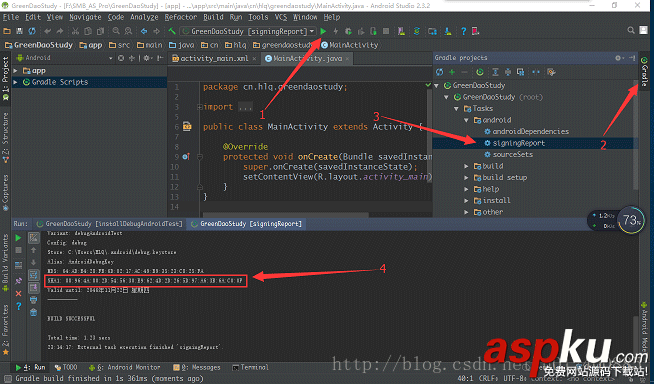Click the Search Everywhere magnifier icon
The height and width of the screenshot is (384, 654).
pyautogui.click(x=631, y=30)
